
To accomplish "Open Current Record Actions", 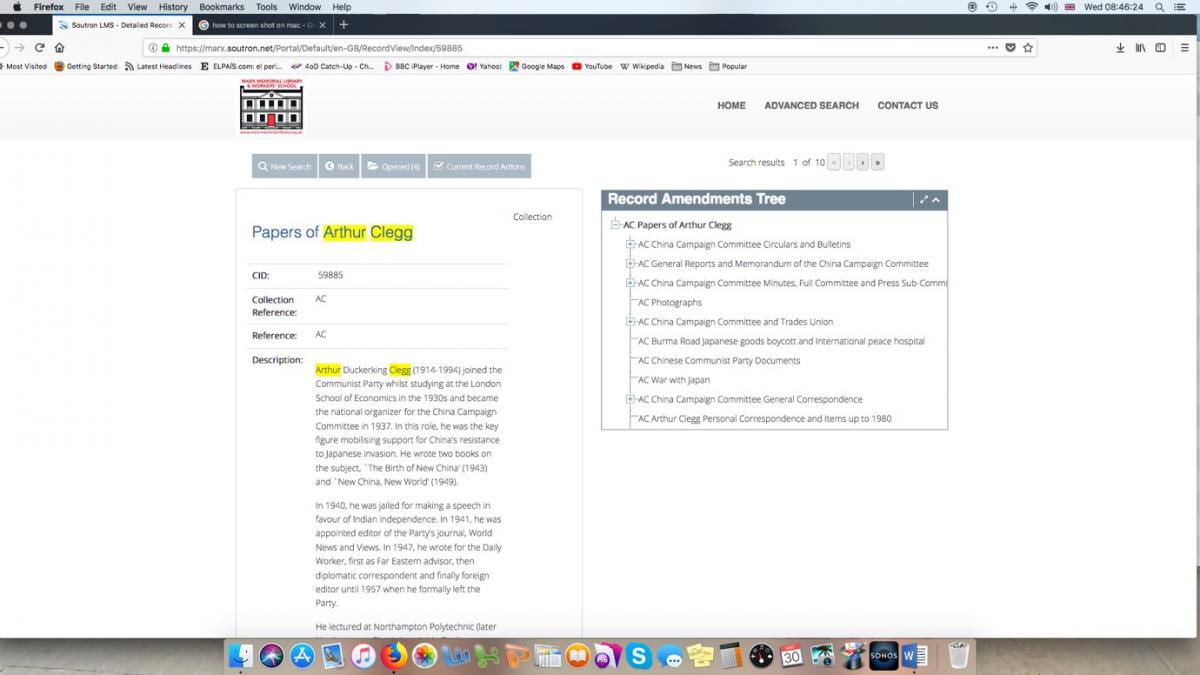I will 479,166.
